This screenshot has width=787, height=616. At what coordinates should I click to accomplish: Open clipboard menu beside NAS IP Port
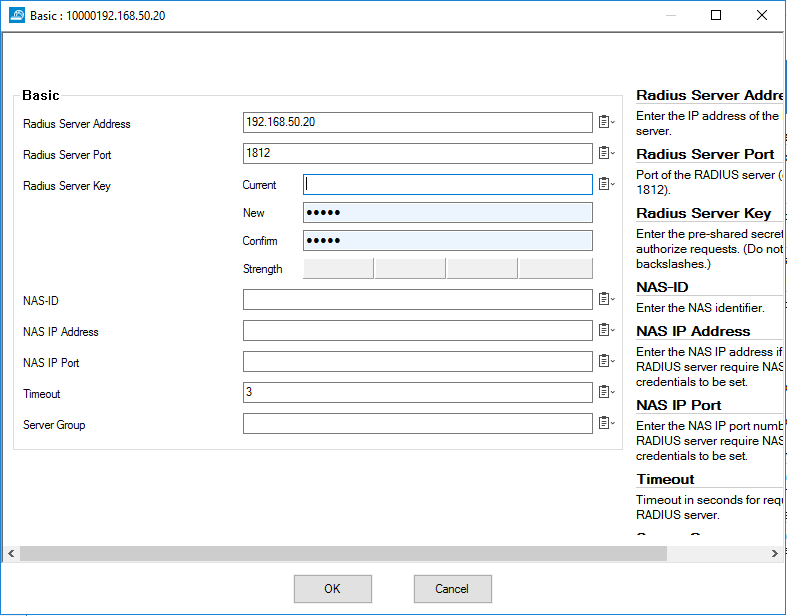(606, 361)
